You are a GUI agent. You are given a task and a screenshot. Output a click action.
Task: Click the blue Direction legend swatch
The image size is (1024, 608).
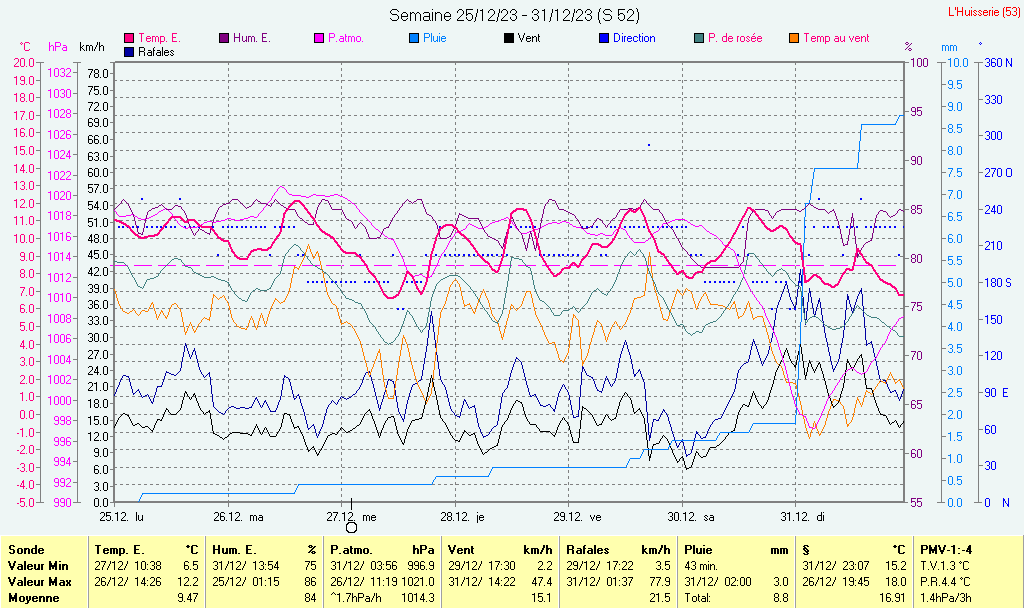pos(604,39)
